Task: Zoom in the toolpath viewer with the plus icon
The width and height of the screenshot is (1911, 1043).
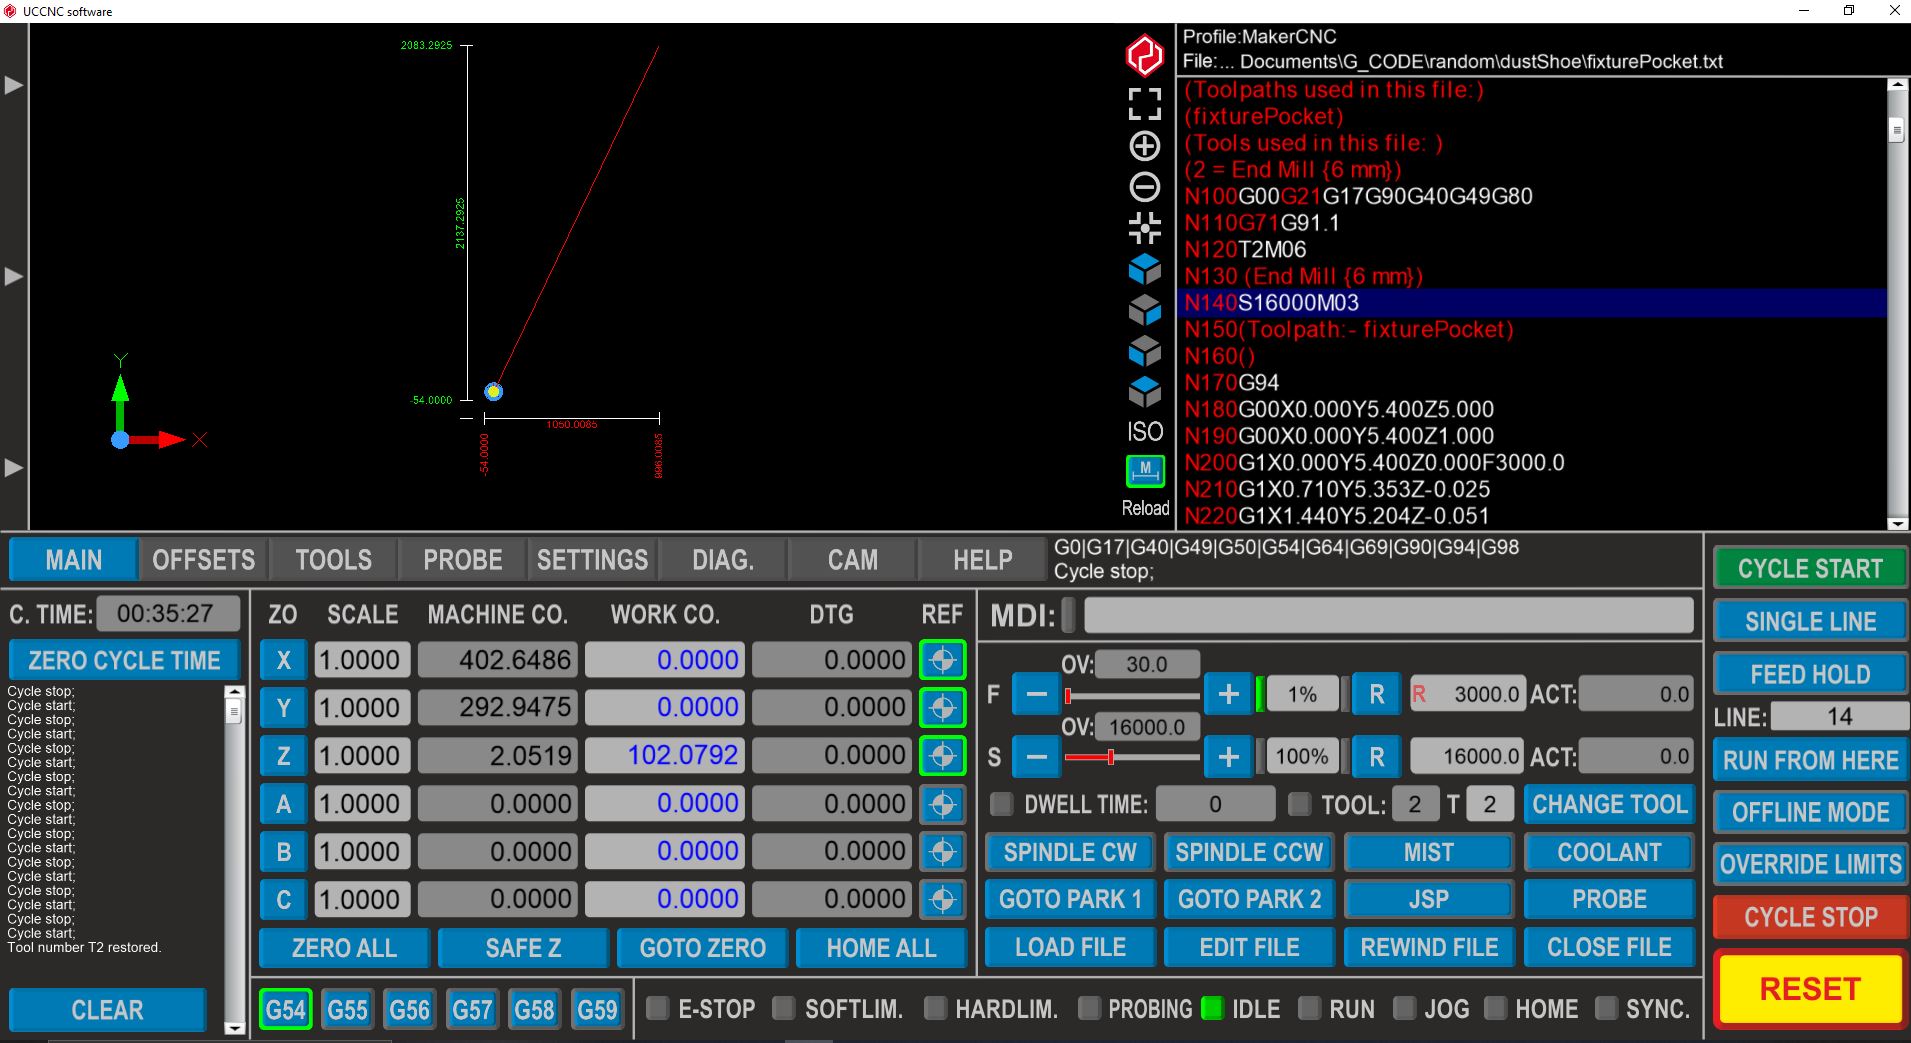Action: click(x=1145, y=146)
